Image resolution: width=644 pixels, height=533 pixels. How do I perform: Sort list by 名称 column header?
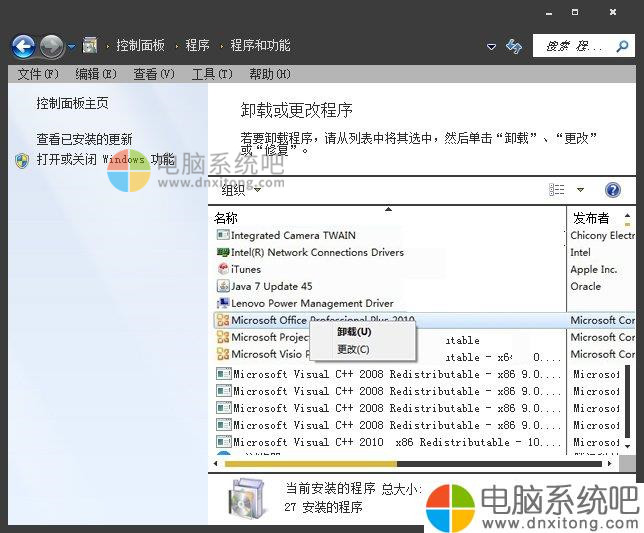click(225, 218)
